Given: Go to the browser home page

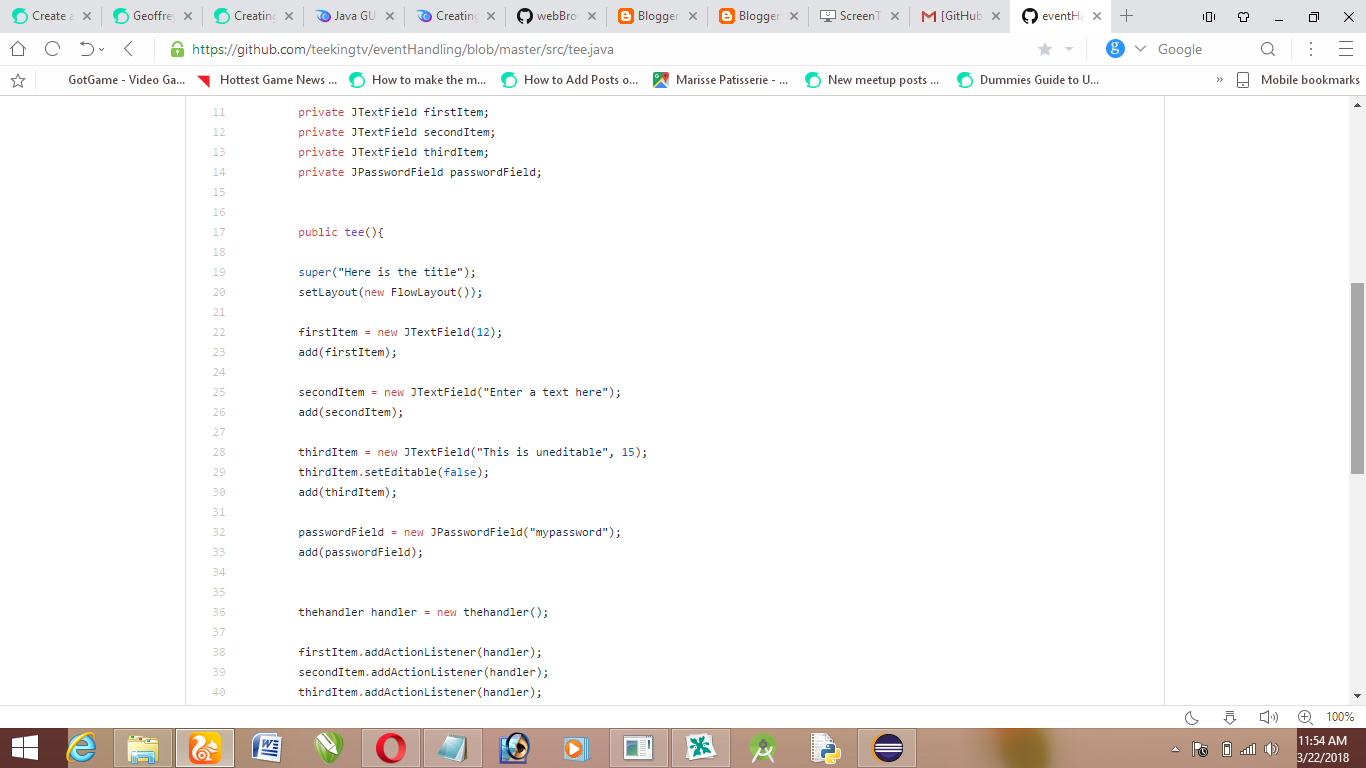Looking at the screenshot, I should click(18, 49).
